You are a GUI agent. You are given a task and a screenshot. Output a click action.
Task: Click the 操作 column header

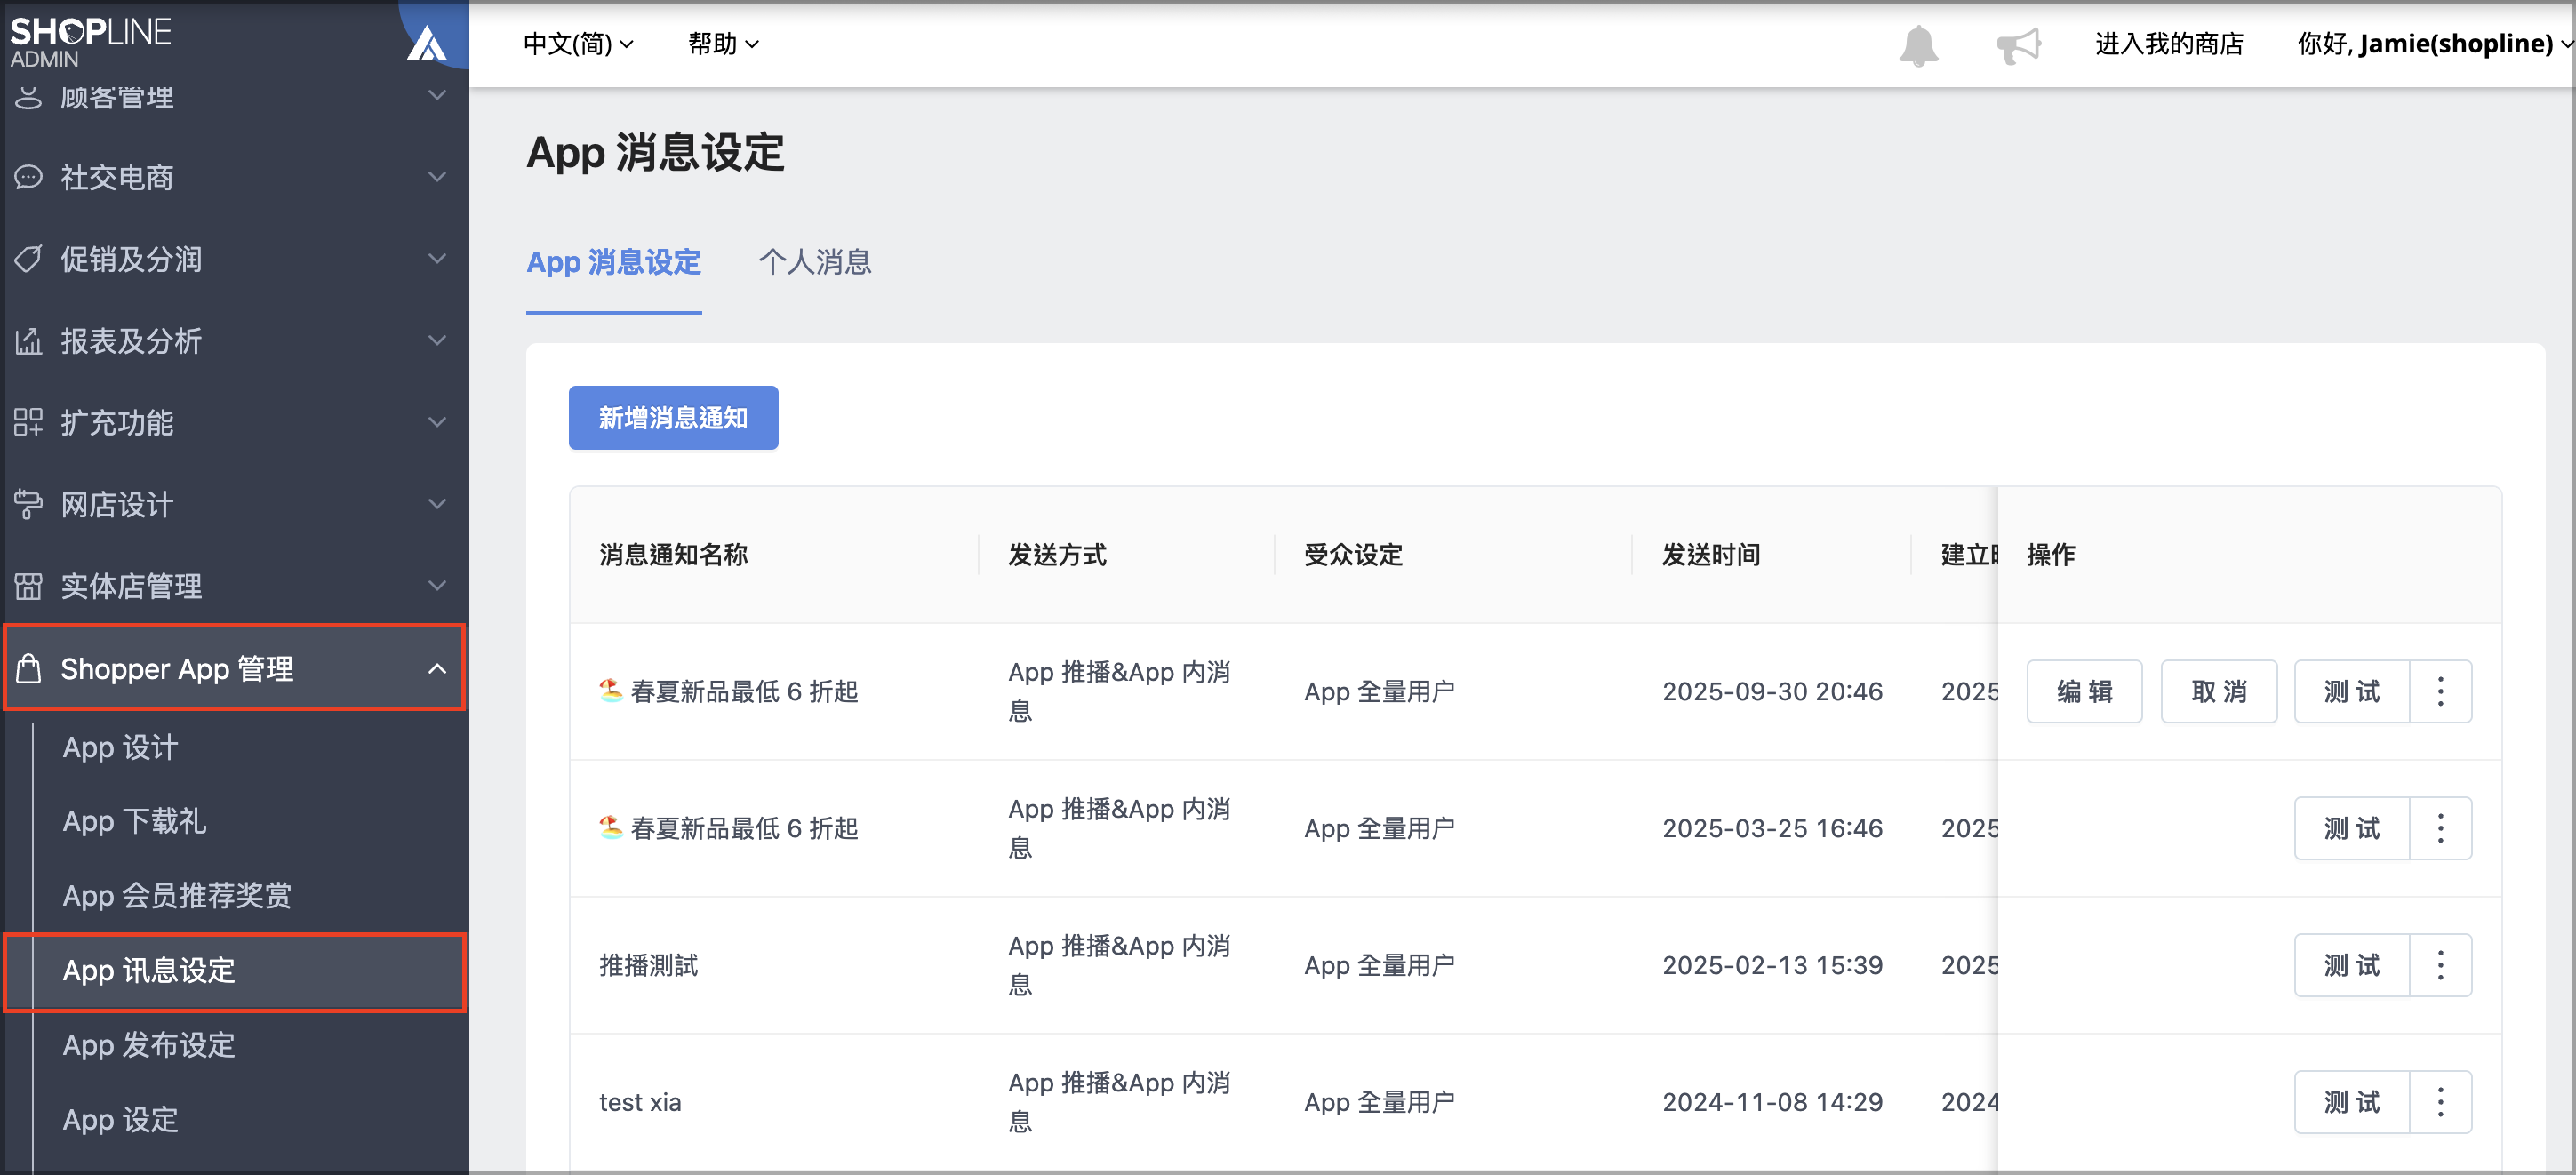(x=2051, y=554)
